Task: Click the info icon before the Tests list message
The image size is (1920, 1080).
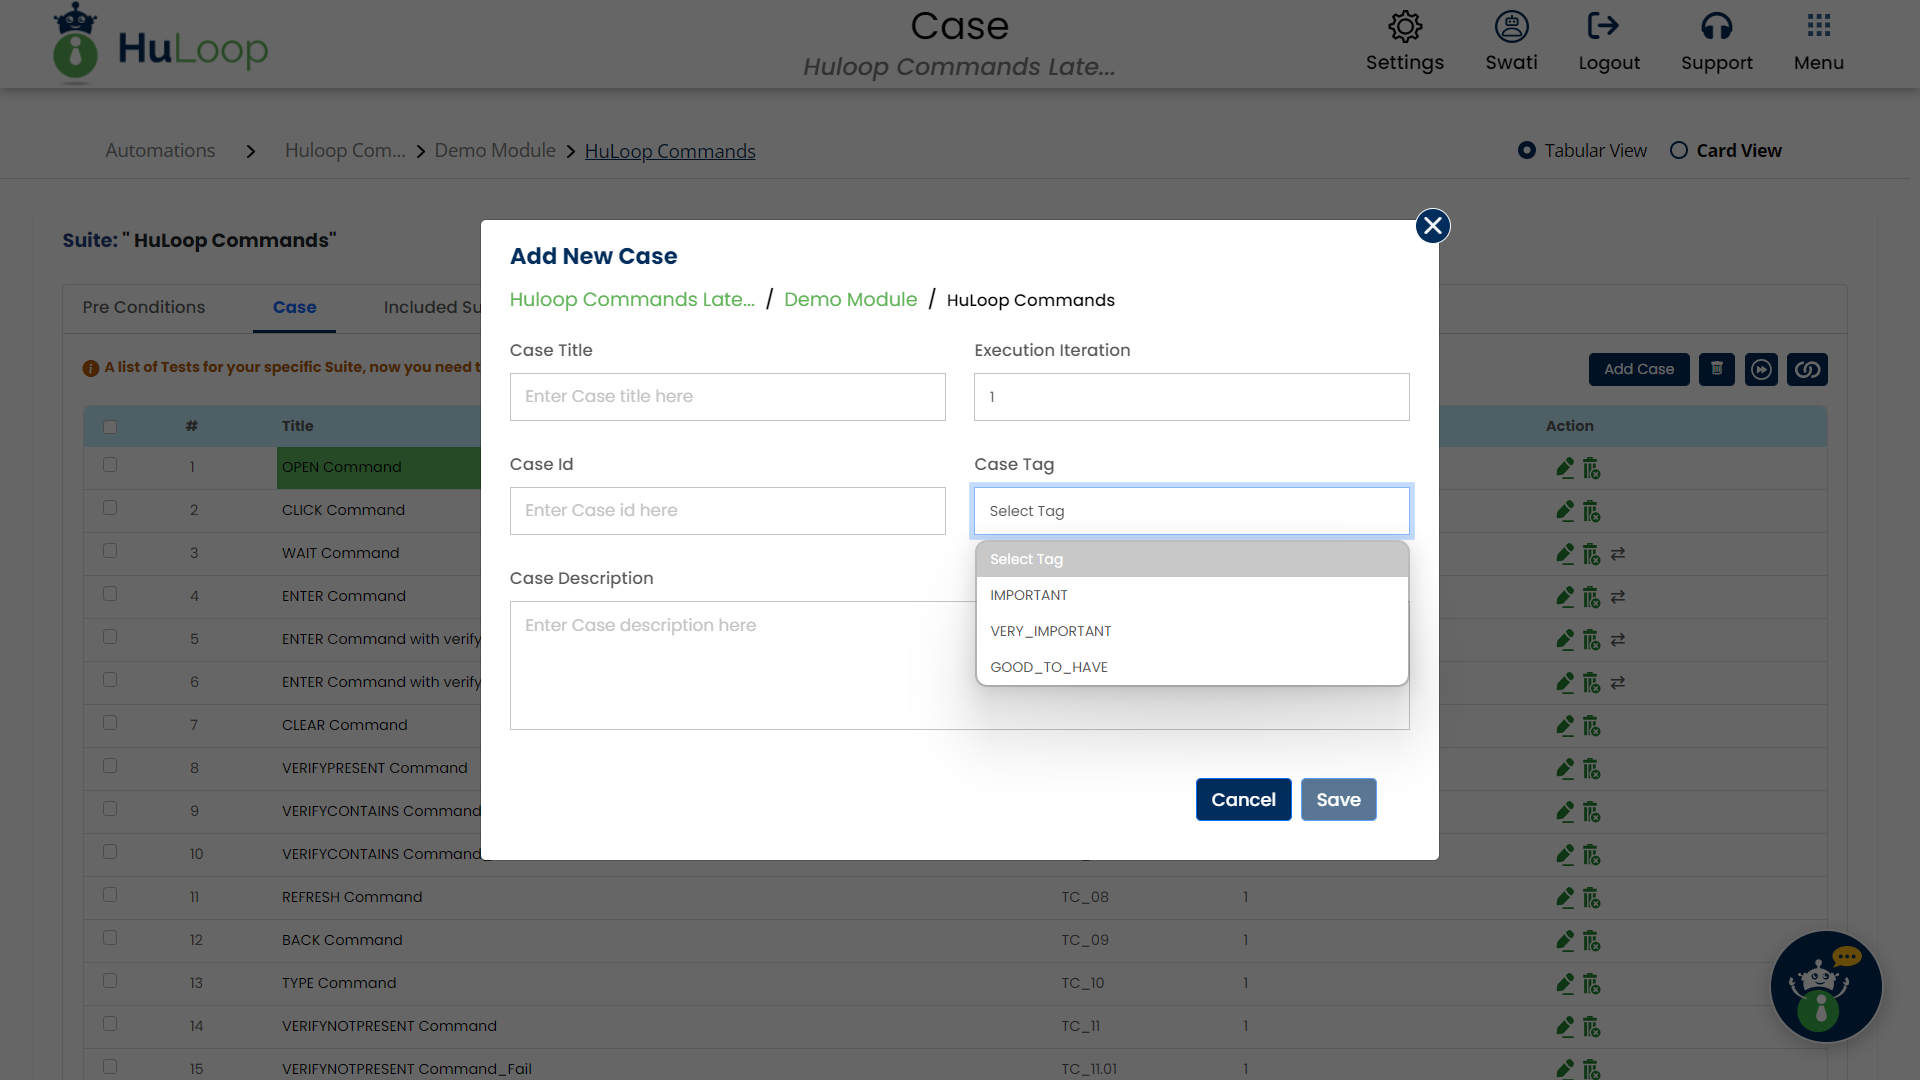Action: [90, 368]
